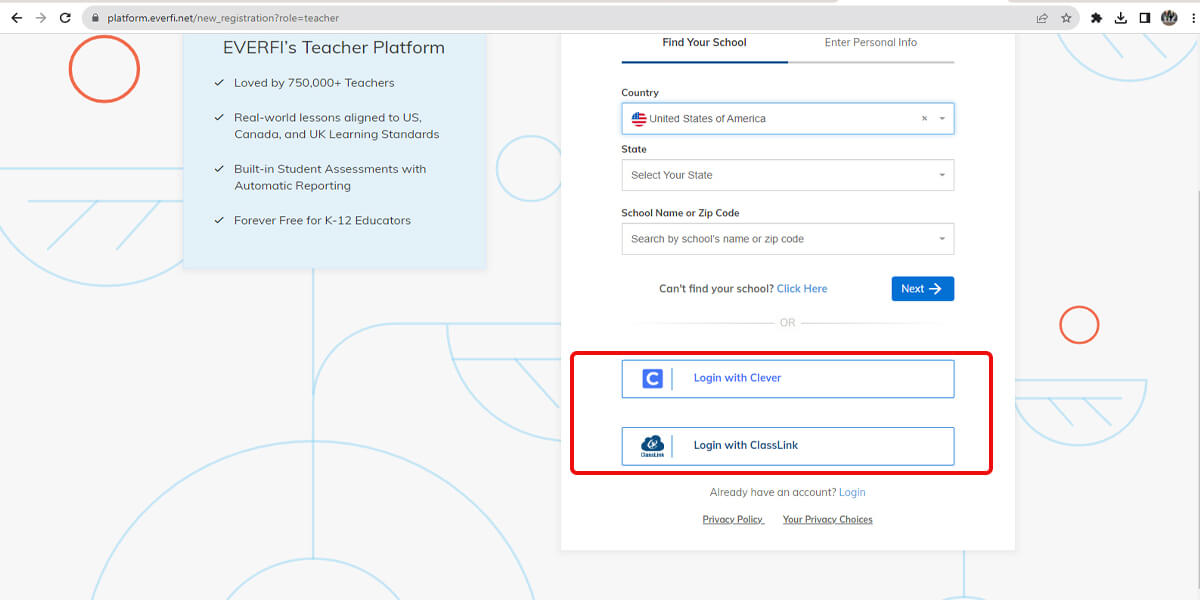Screen dimensions: 1200x600
Task: Open browser downloads icon
Action: [1121, 18]
